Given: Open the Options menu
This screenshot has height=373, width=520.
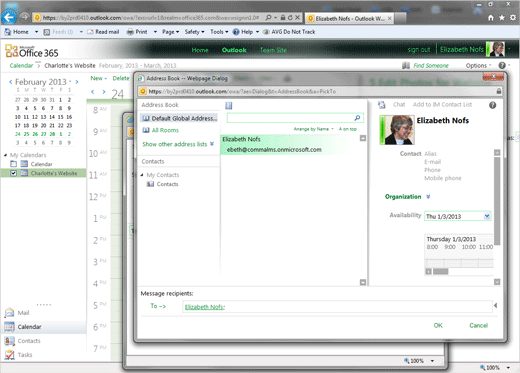Looking at the screenshot, I should pyautogui.click(x=478, y=66).
